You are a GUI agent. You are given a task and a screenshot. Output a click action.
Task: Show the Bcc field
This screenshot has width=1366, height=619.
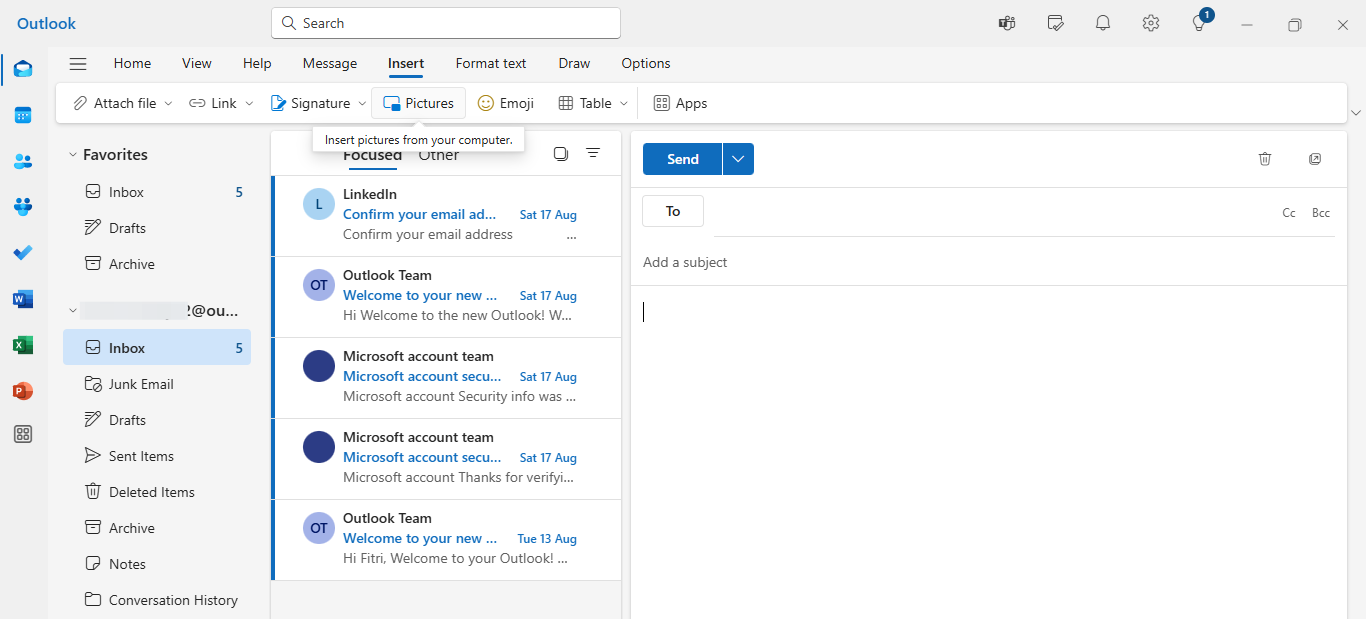[x=1320, y=212]
